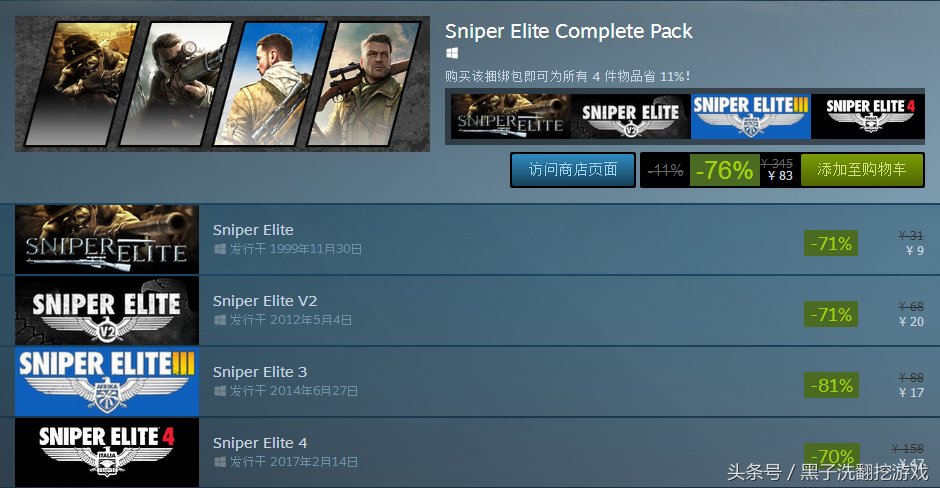Open the Sniper Elite 4 list row thumbnail

[x=107, y=452]
